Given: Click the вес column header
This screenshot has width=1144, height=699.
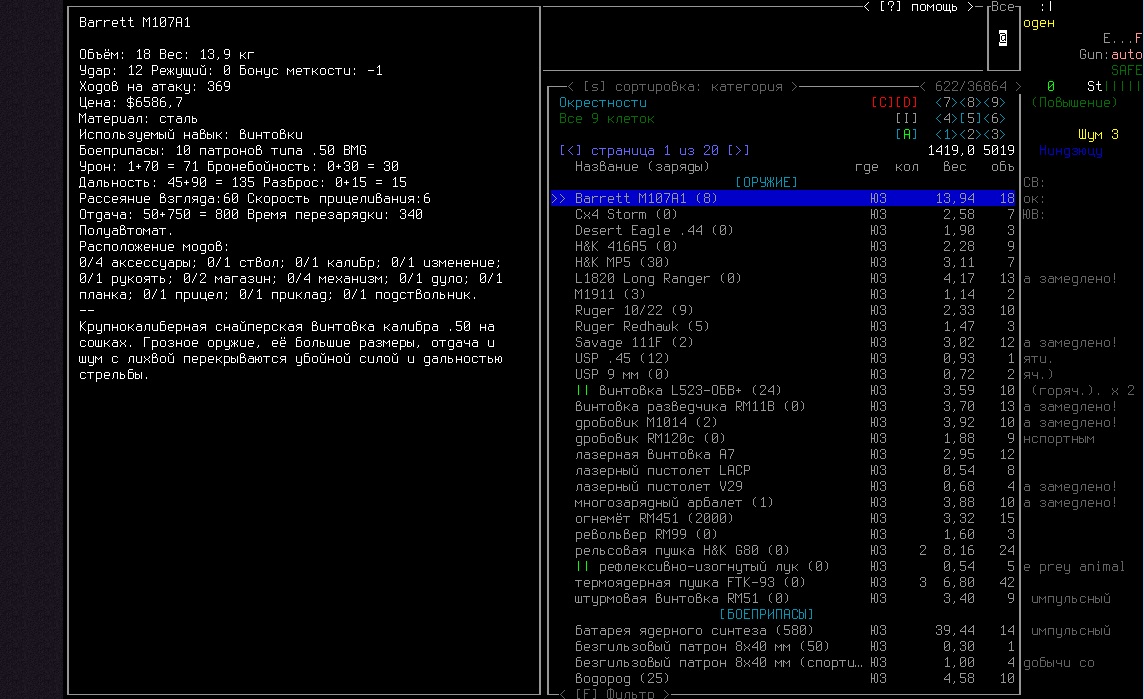Looking at the screenshot, I should (x=954, y=166).
